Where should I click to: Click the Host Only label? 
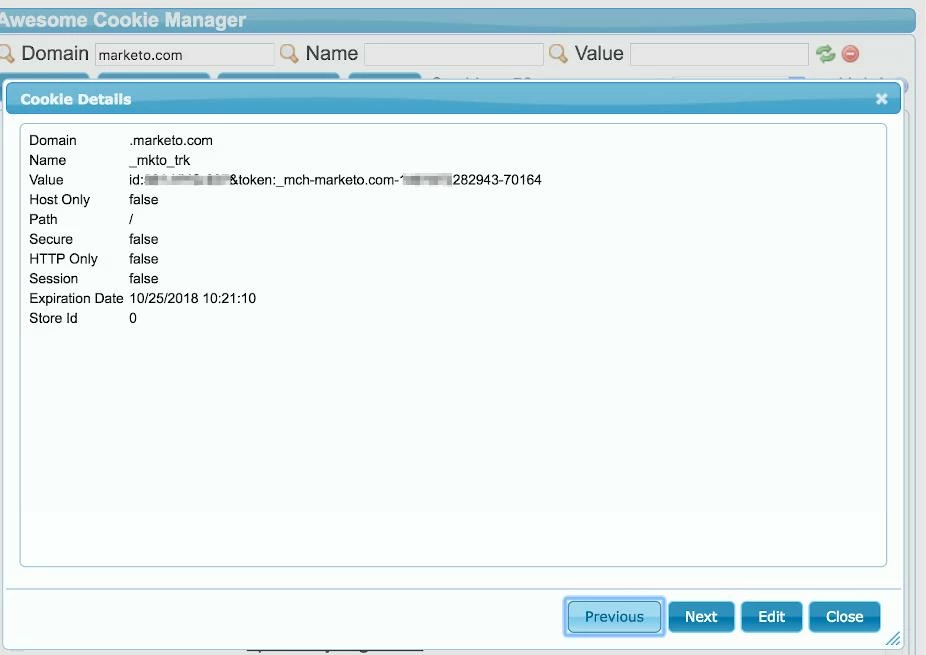point(60,200)
